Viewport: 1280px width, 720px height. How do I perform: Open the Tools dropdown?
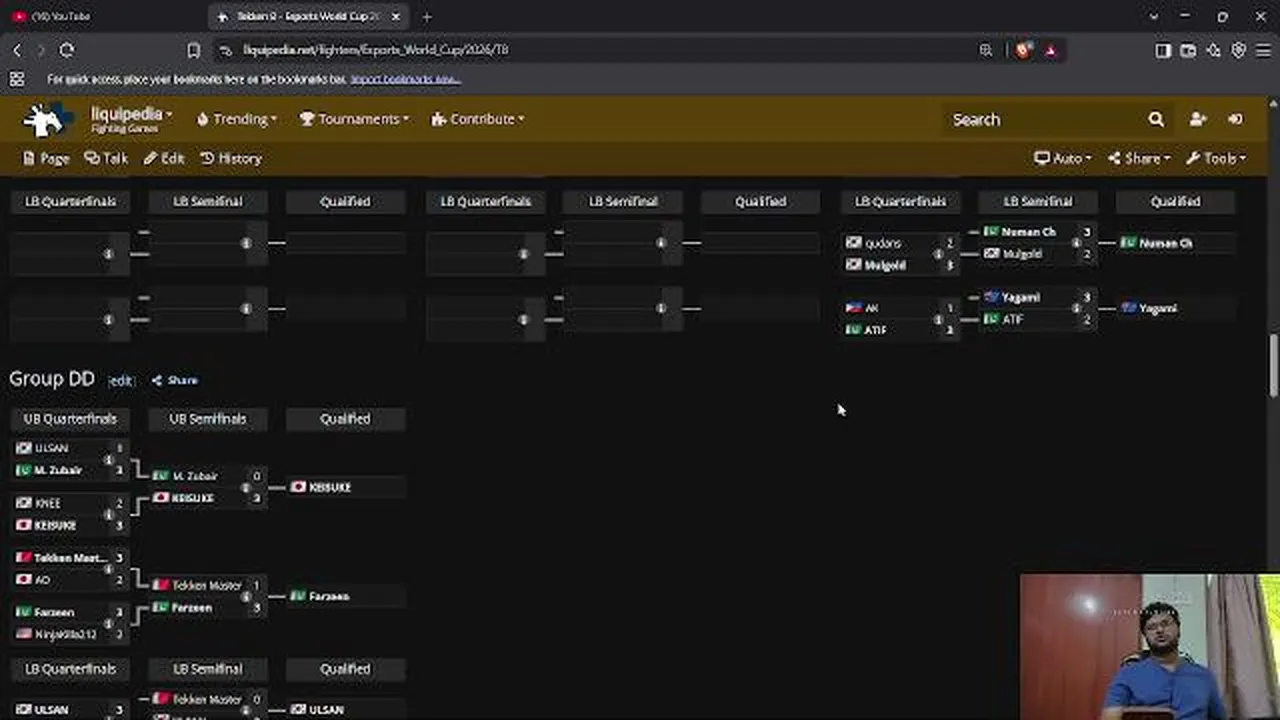[1216, 158]
